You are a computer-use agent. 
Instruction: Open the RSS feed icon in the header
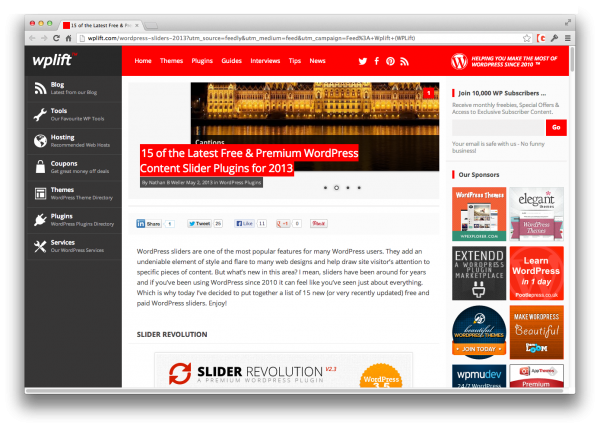(x=404, y=61)
